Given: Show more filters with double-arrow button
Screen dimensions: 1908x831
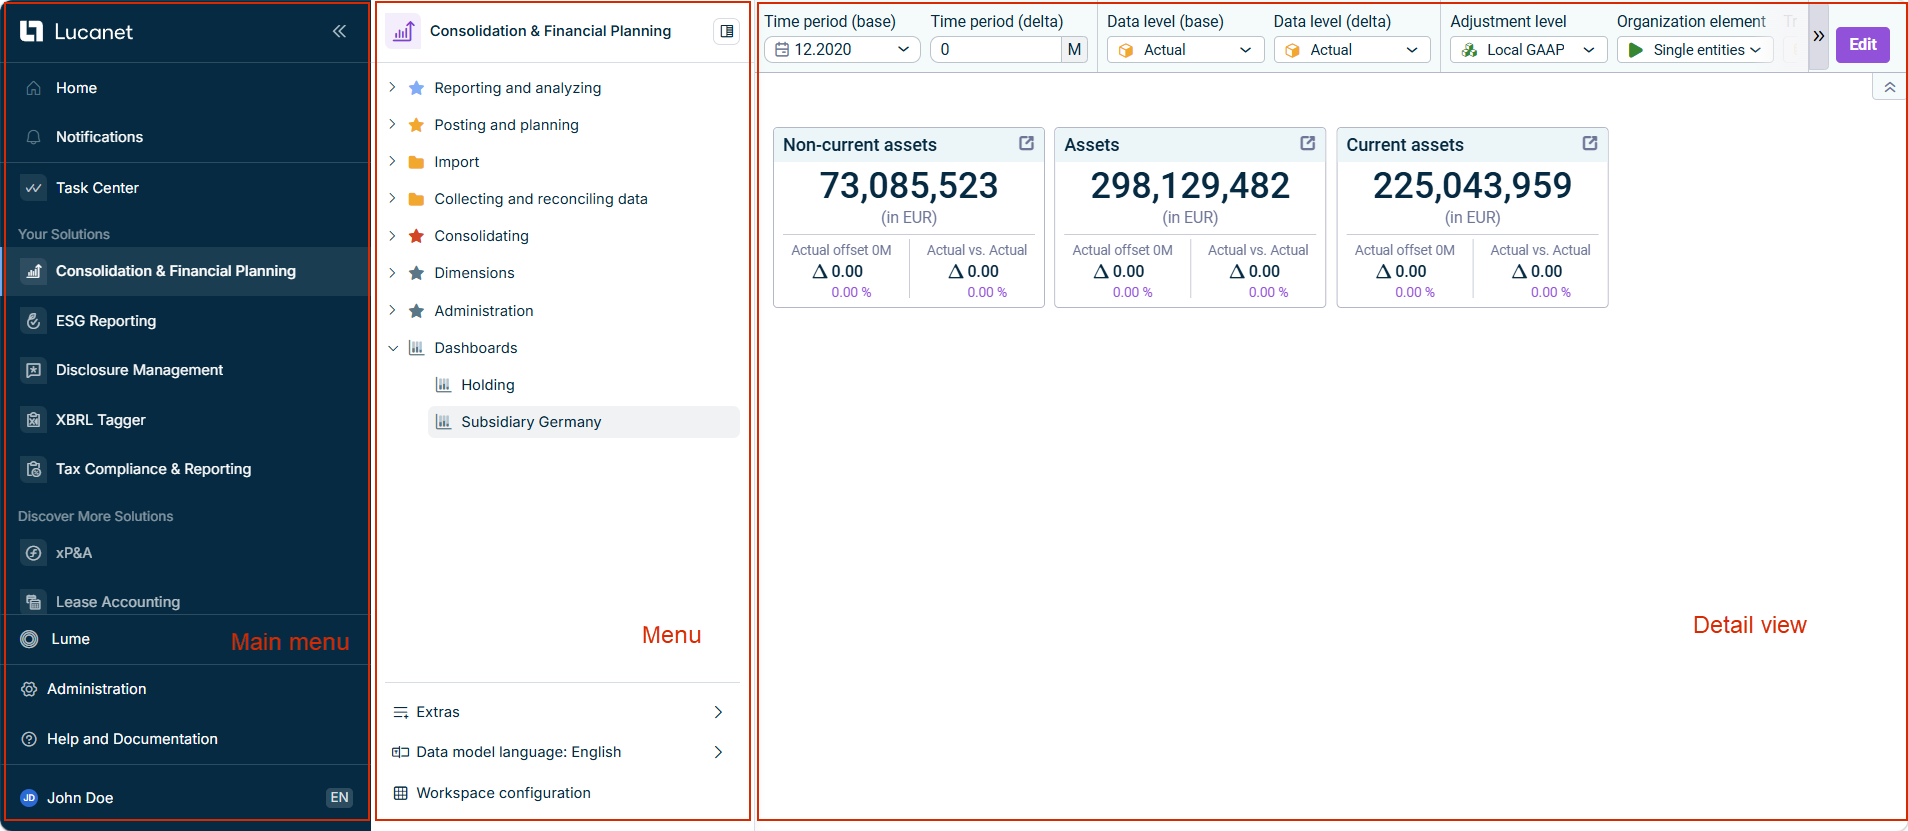Looking at the screenshot, I should 1818,36.
